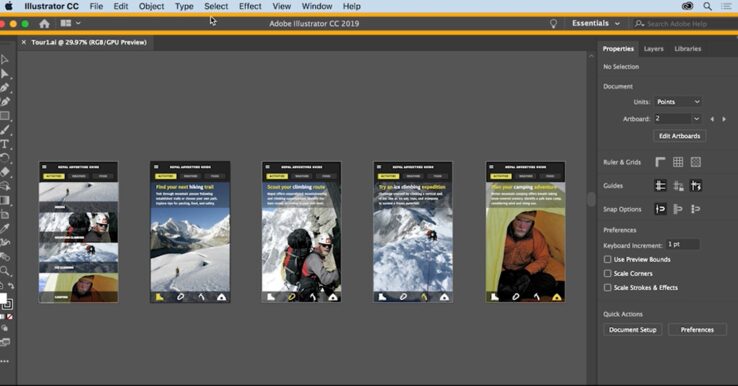The height and width of the screenshot is (386, 738).
Task: Open the Arrange Documents dropdown
Action: point(70,23)
